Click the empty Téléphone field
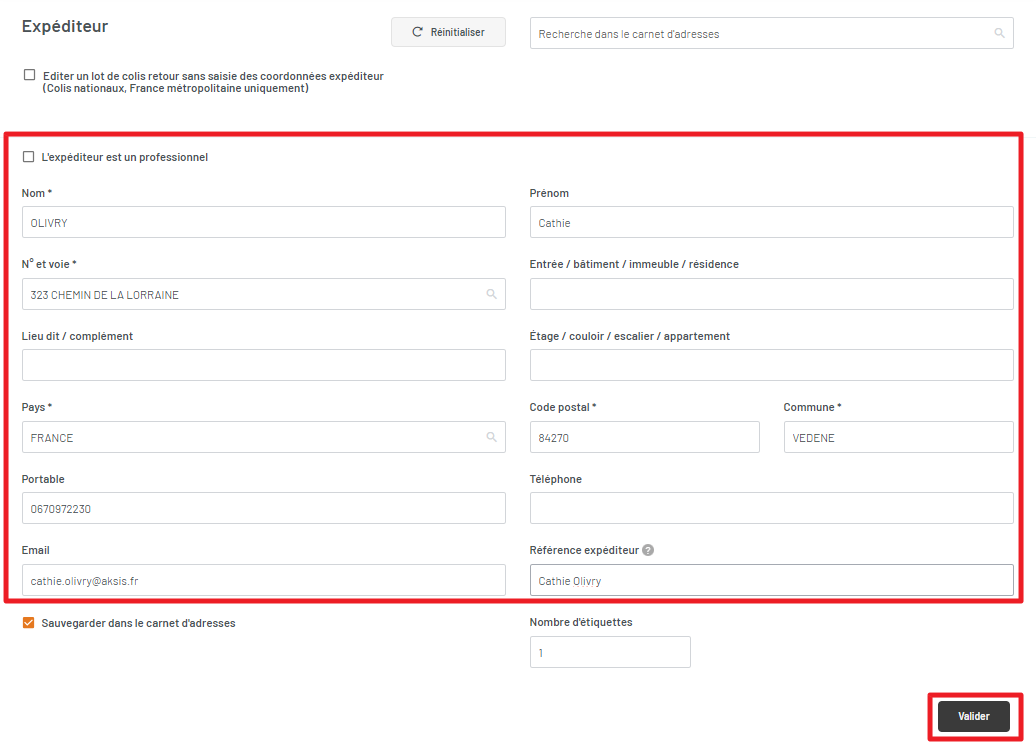 click(x=772, y=508)
